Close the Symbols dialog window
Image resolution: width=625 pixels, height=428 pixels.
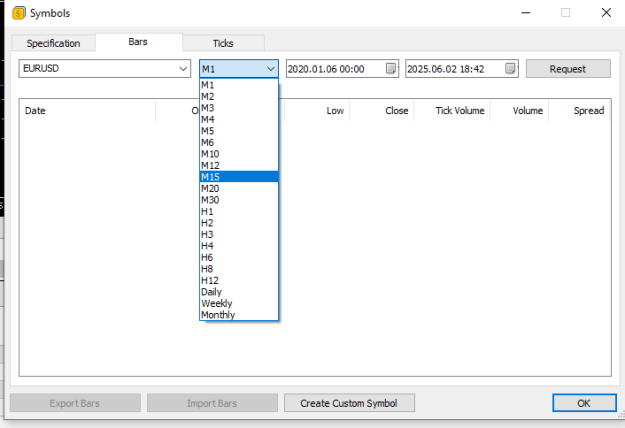[x=606, y=13]
